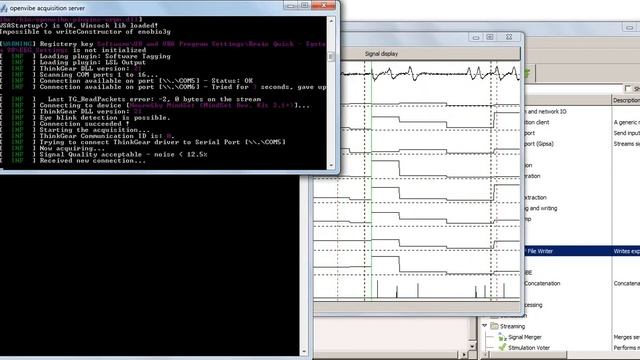The width and height of the screenshot is (640, 360).
Task: Click 'Signal Quality acceptable' console line
Action: [x=123, y=155]
